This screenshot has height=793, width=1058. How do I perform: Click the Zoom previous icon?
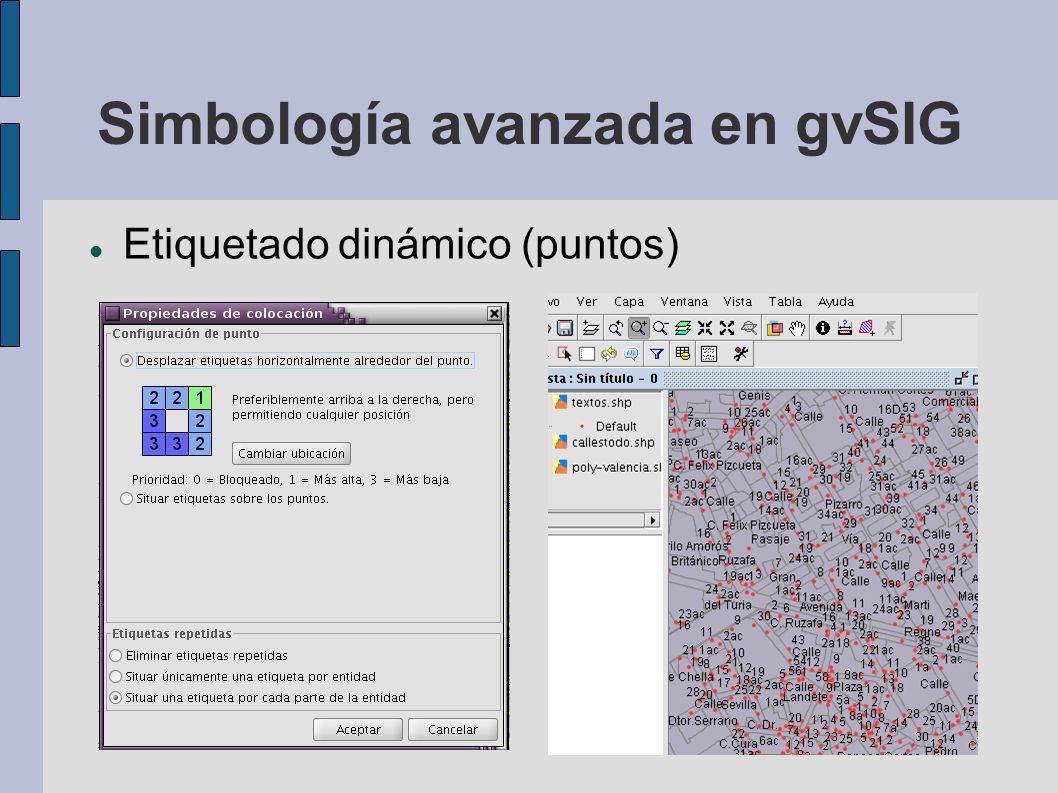615,329
